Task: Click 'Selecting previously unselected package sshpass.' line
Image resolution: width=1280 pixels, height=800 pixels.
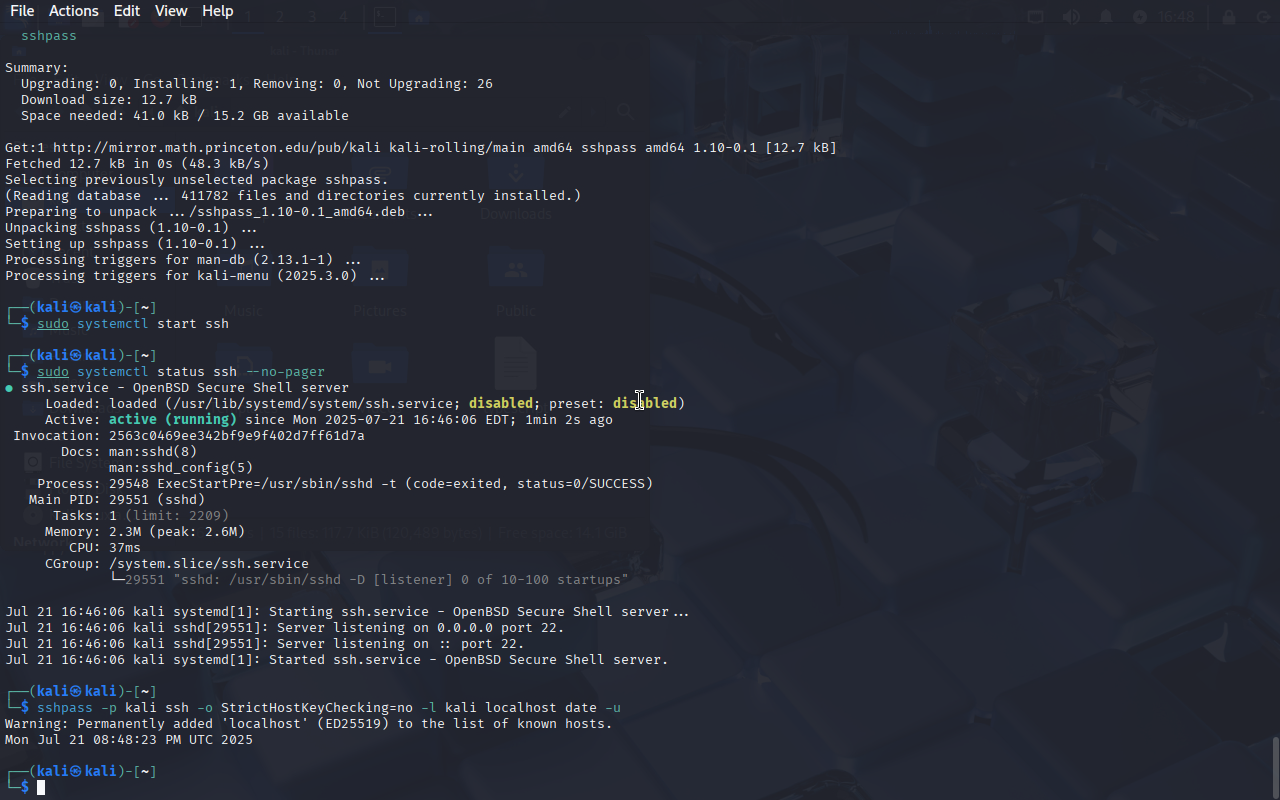Action: point(197,180)
